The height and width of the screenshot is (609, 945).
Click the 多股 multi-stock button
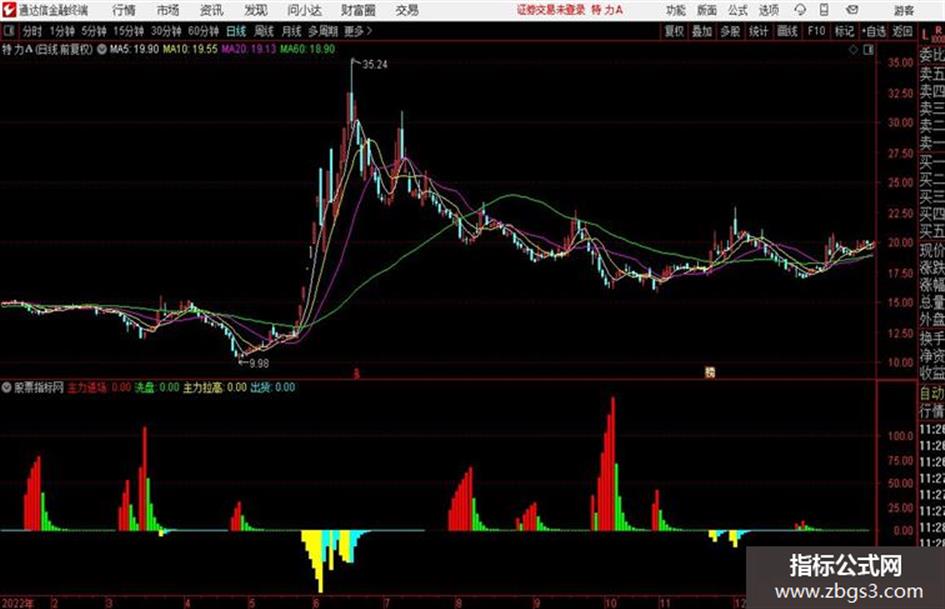click(730, 31)
